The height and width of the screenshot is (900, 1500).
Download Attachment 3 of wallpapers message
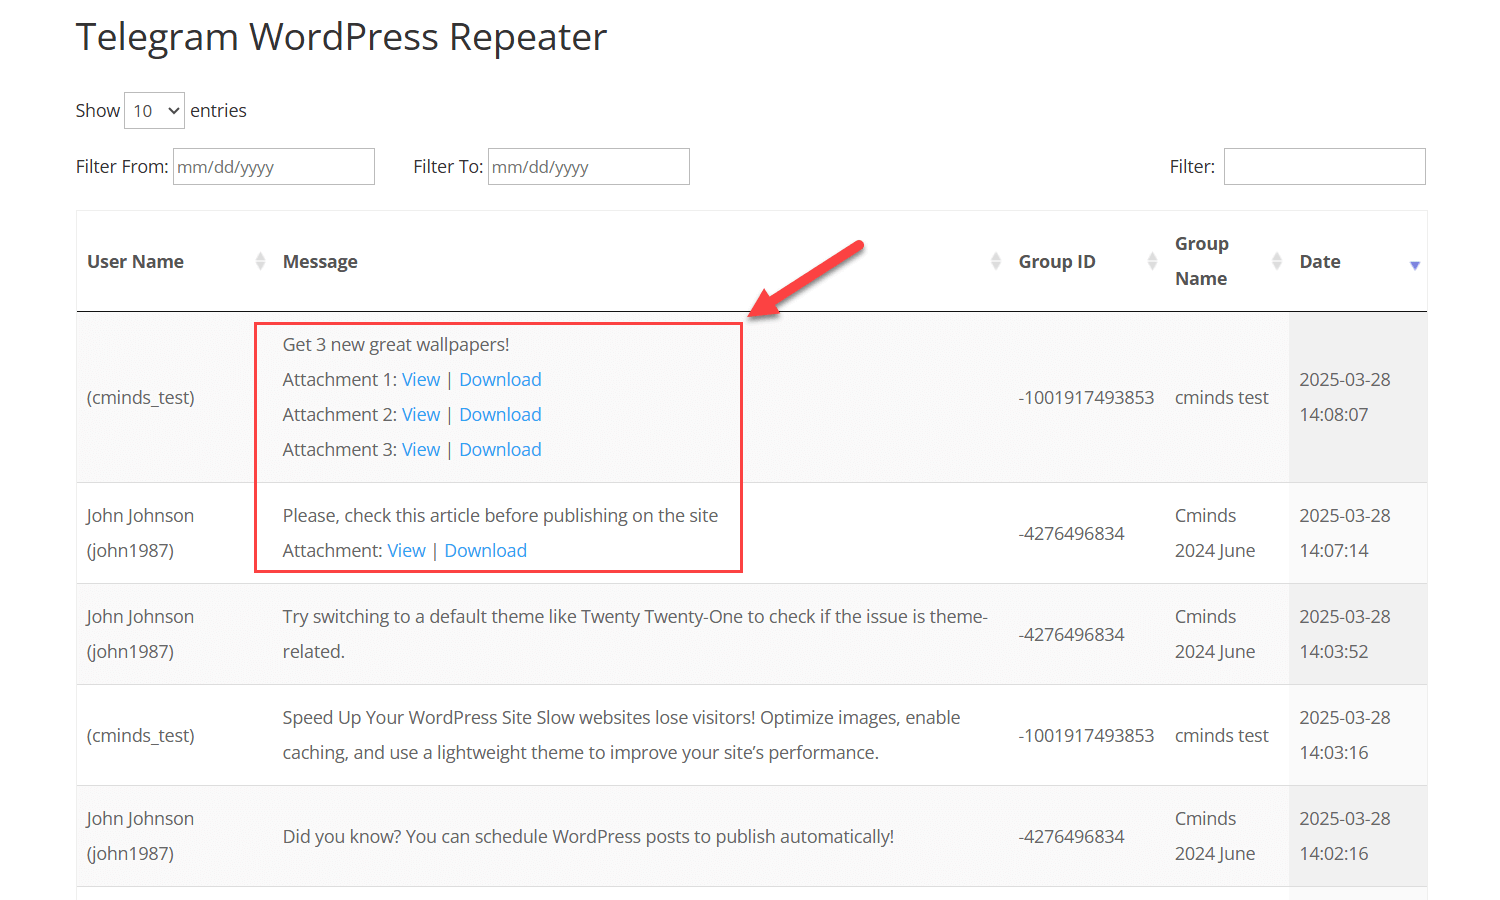(x=500, y=450)
